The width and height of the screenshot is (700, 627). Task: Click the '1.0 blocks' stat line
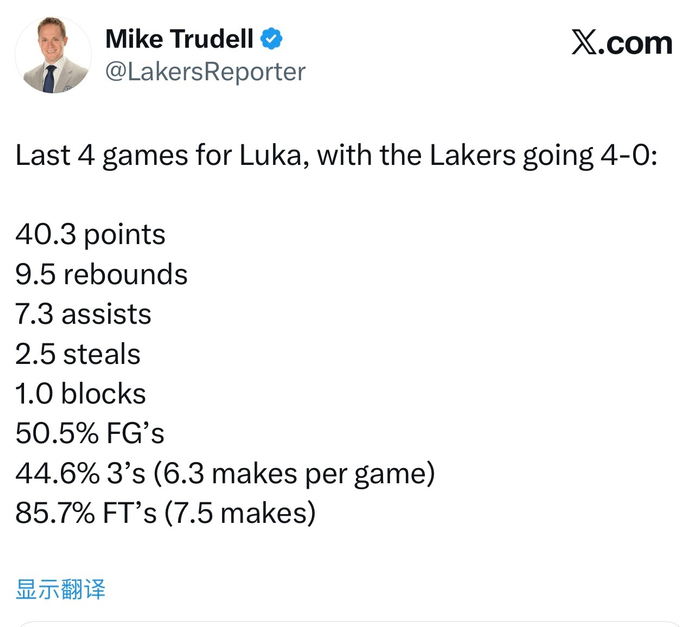tap(81, 394)
